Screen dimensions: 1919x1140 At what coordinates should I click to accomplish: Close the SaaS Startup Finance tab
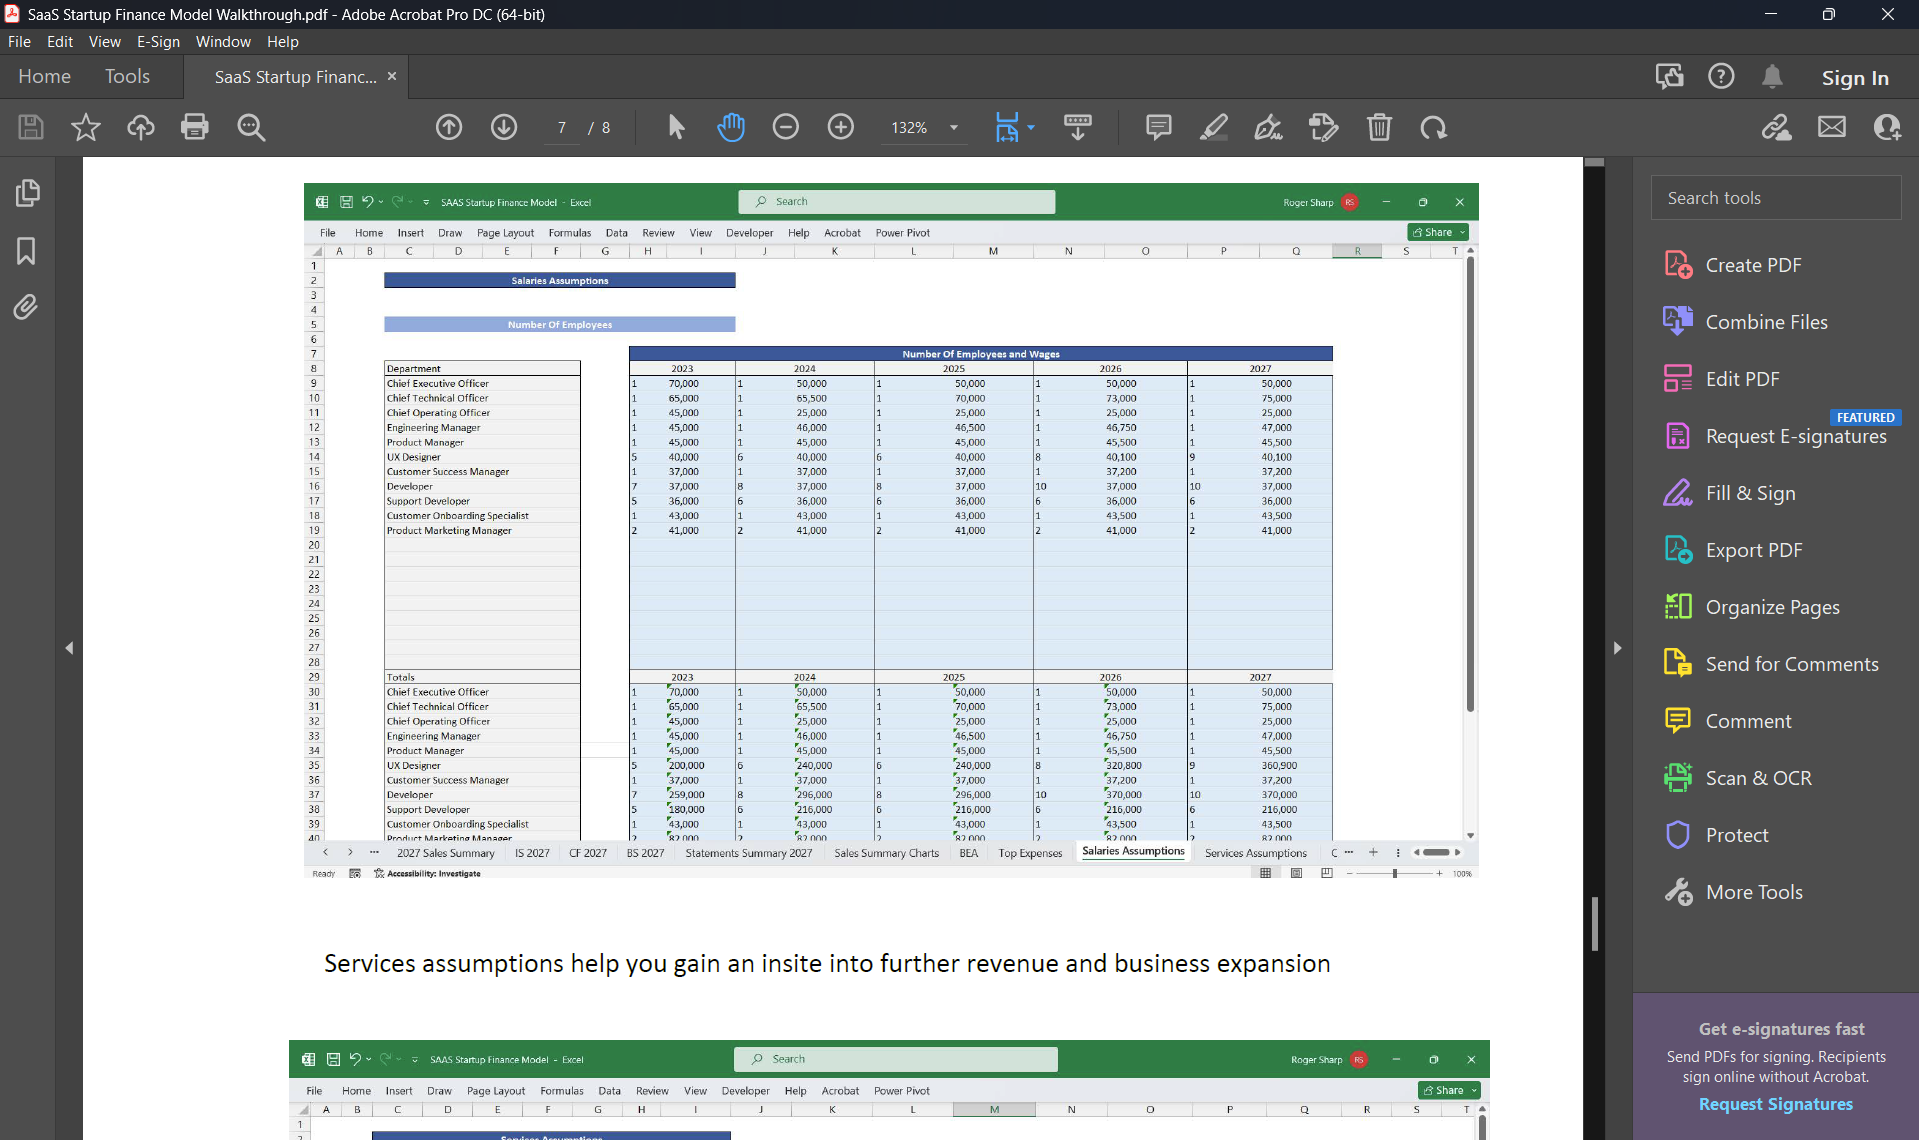coord(392,77)
